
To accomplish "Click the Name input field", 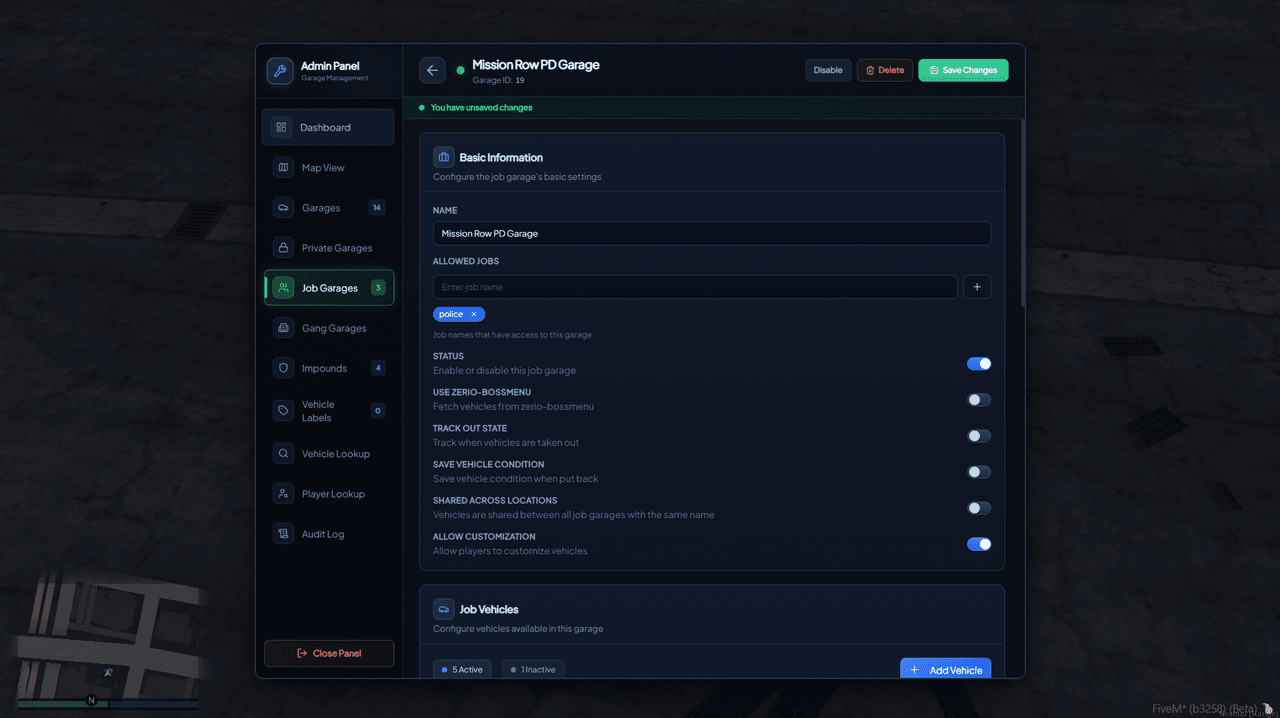I will (712, 233).
